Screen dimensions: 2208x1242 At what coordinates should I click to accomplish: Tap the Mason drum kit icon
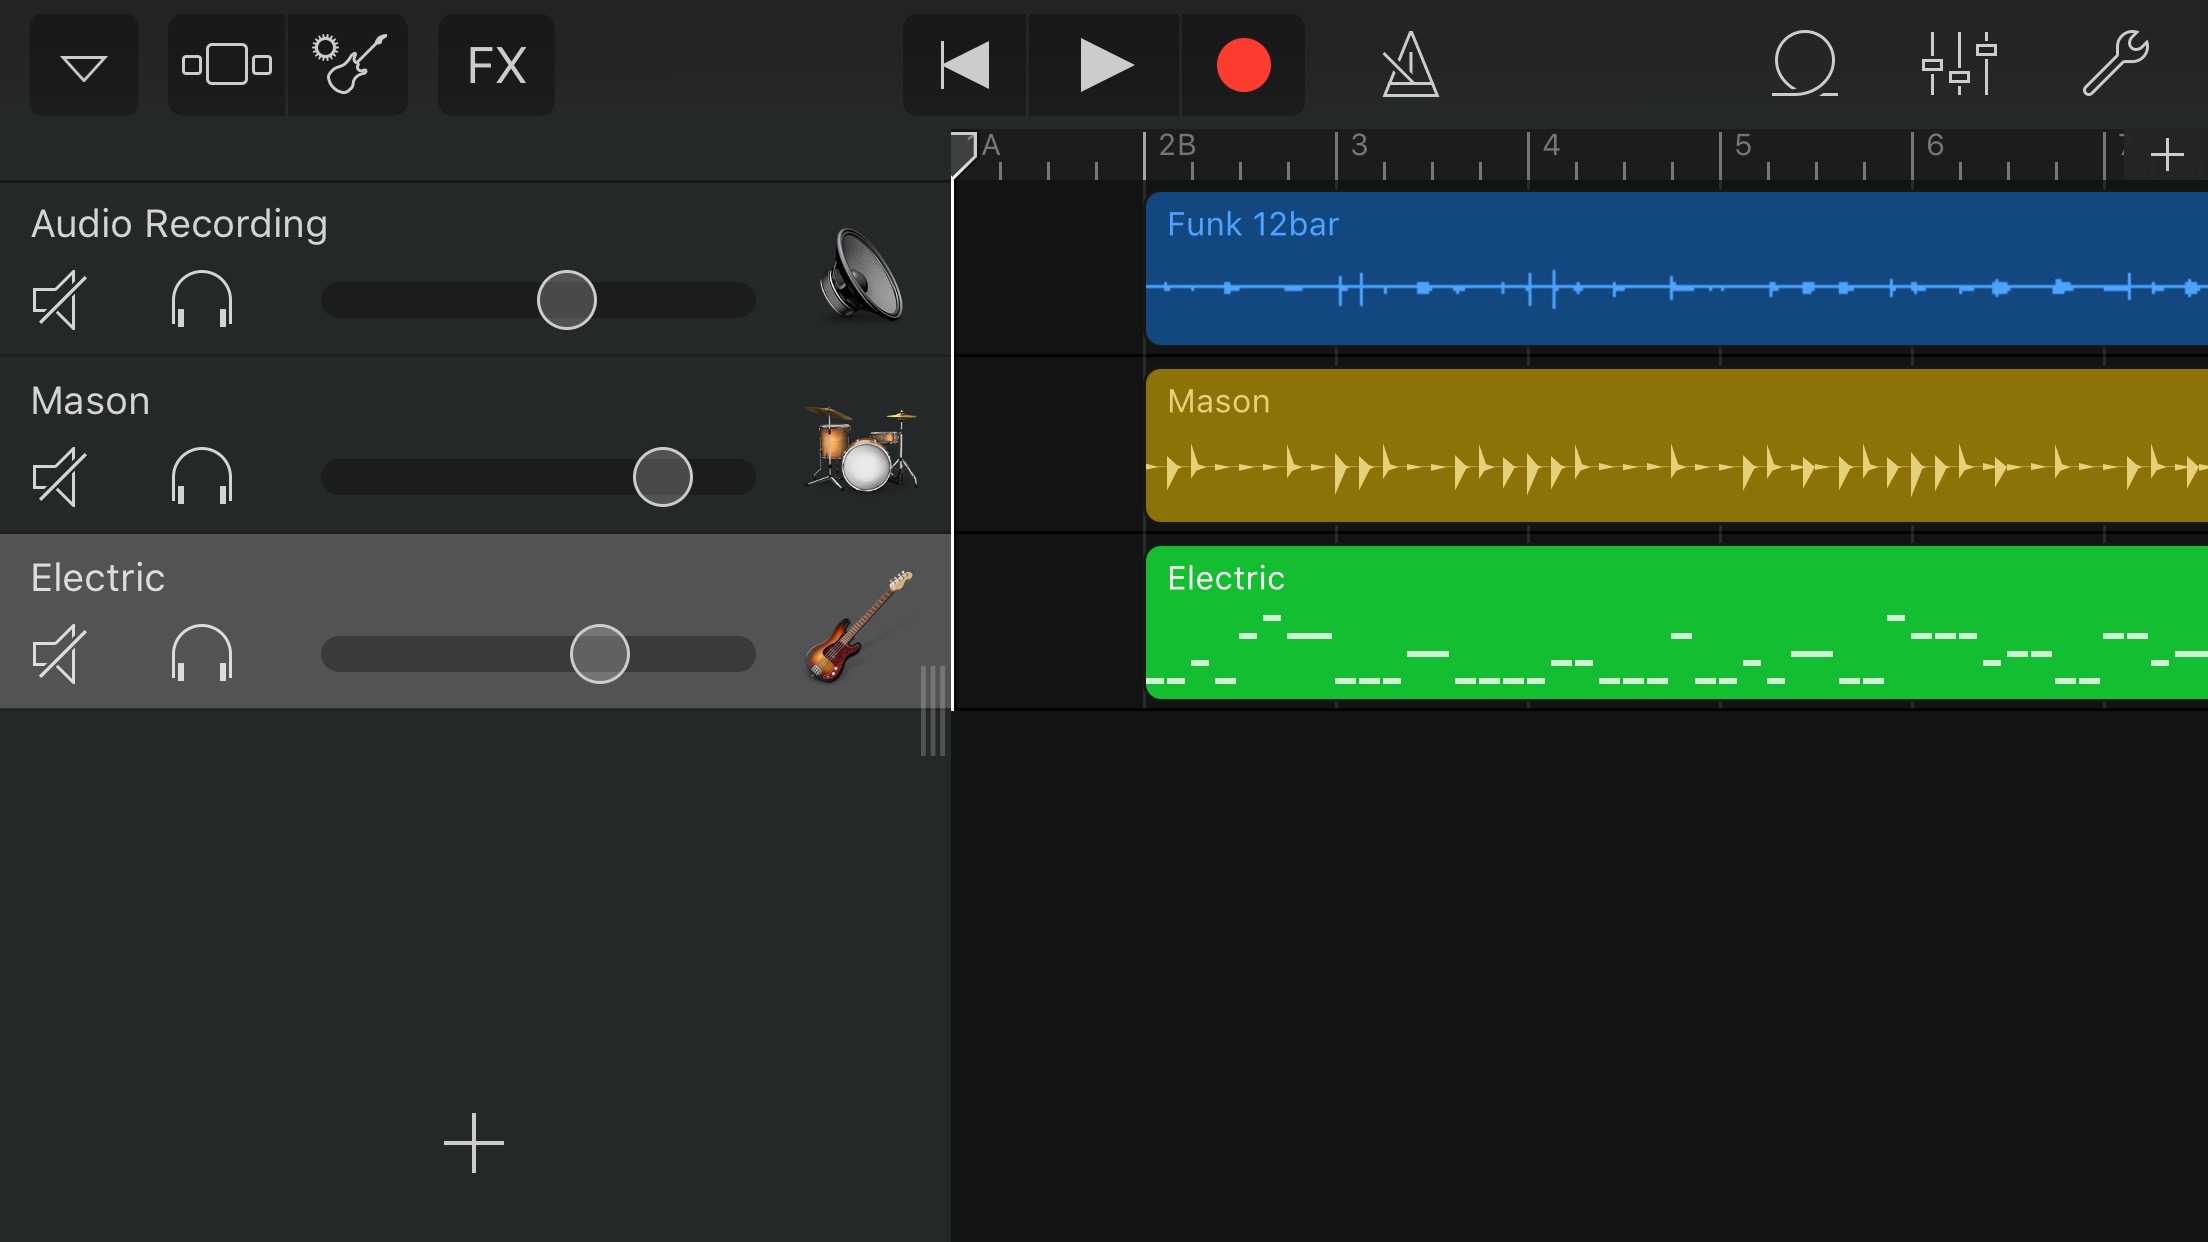(x=861, y=448)
